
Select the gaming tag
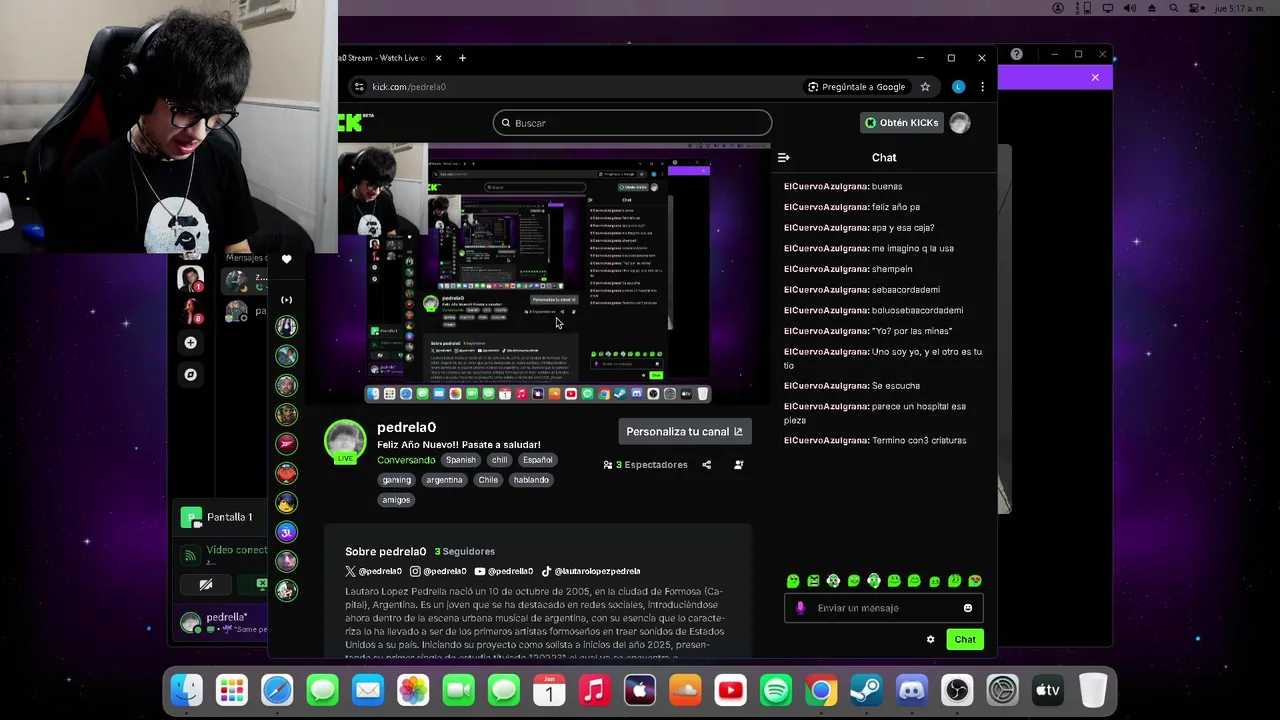point(396,480)
